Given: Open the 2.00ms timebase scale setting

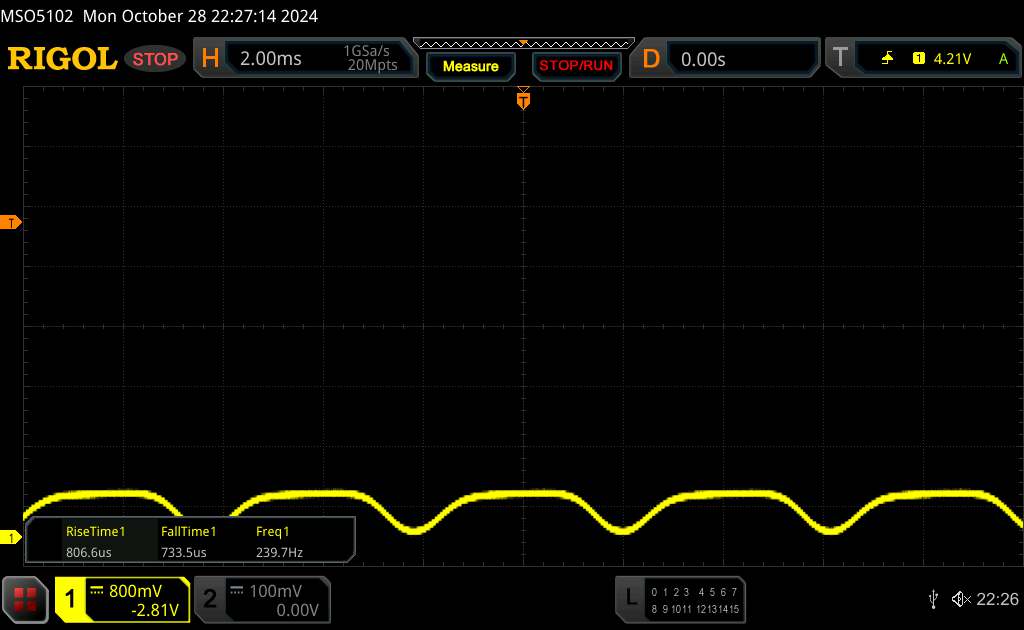Looking at the screenshot, I should pyautogui.click(x=271, y=59).
